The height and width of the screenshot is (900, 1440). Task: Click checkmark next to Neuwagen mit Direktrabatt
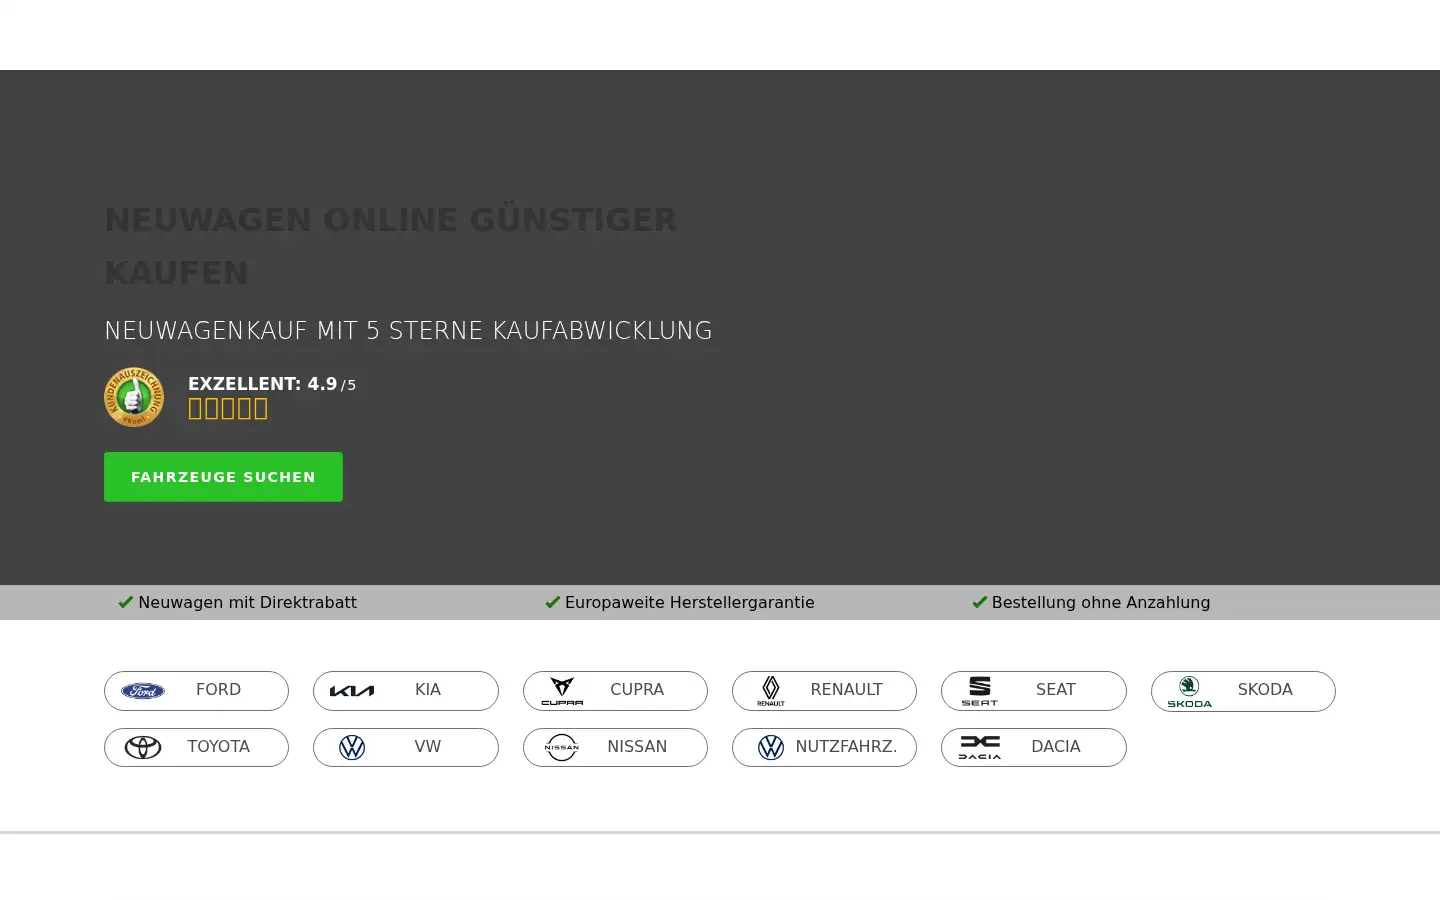click(125, 602)
